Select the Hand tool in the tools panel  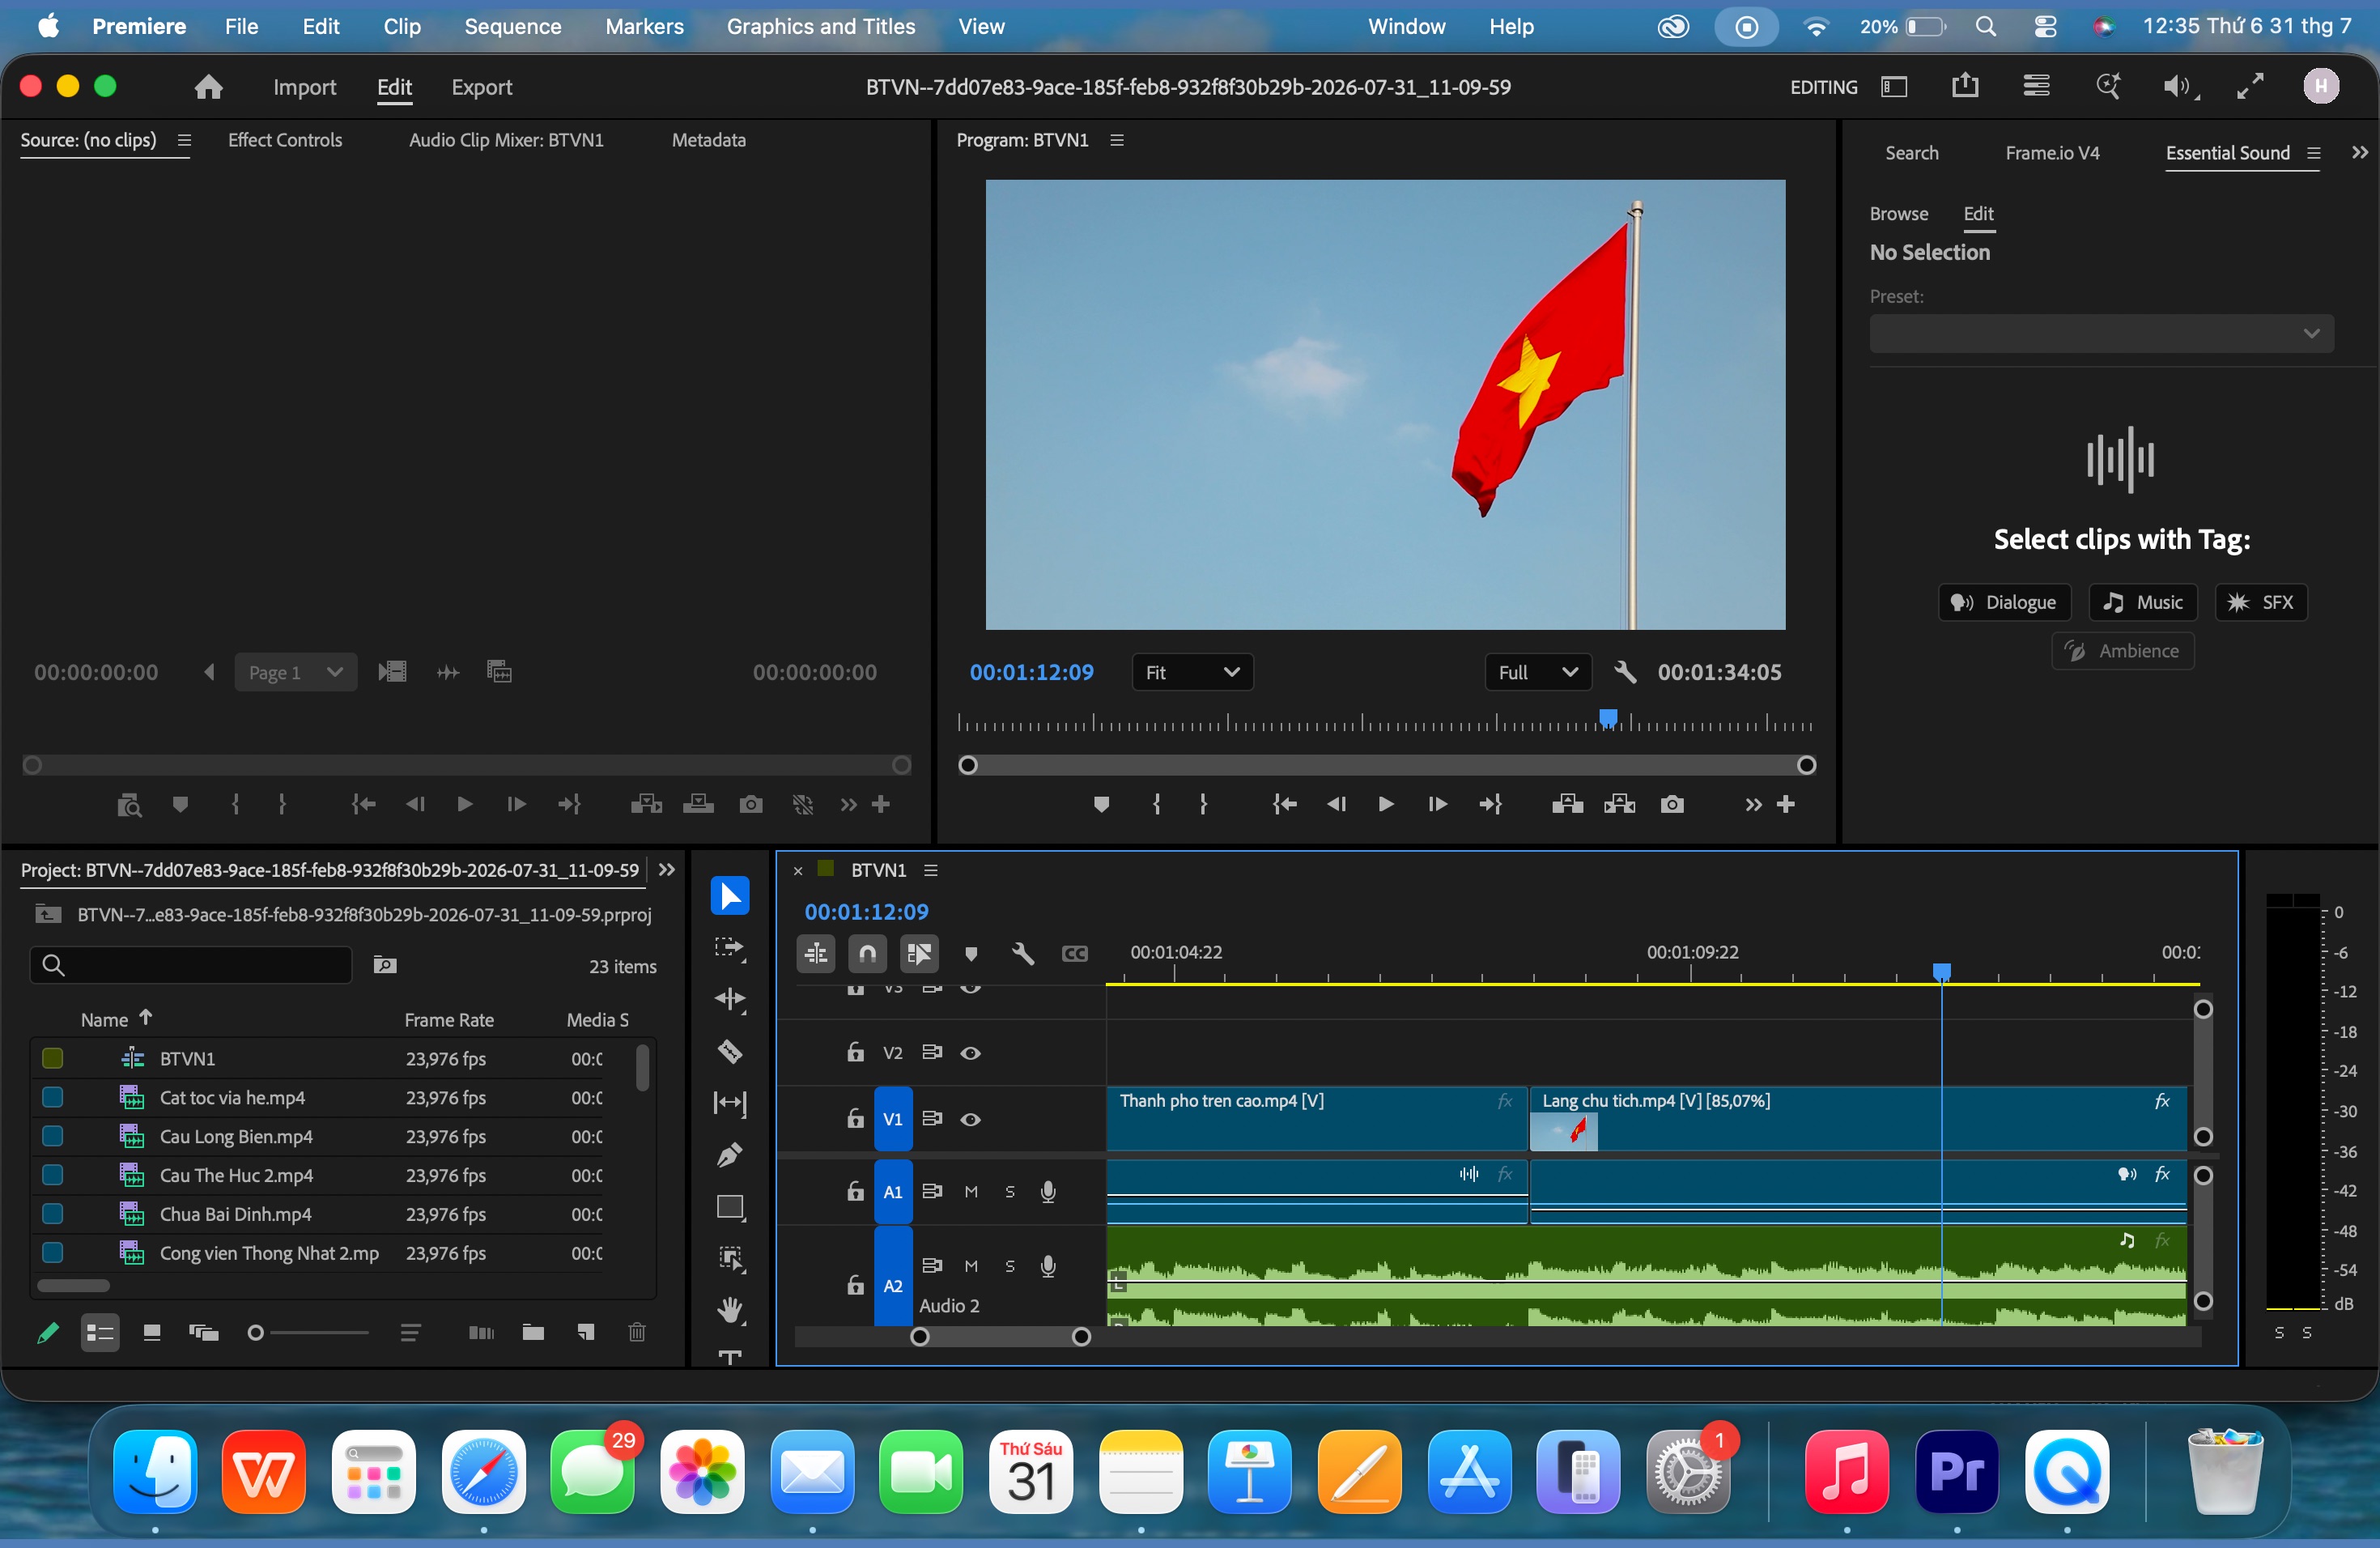pos(730,1310)
